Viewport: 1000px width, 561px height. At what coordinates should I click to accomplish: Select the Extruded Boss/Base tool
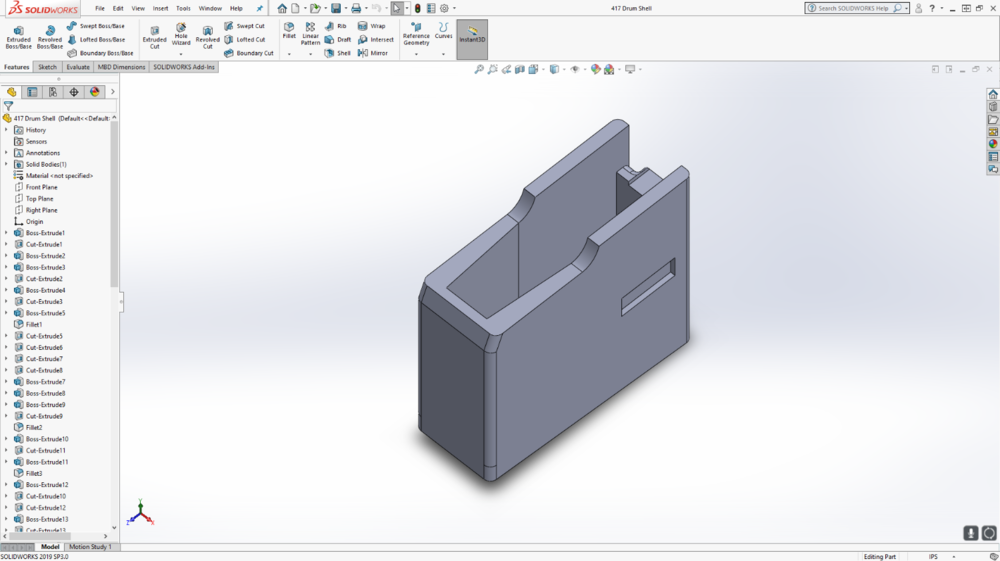[18, 37]
